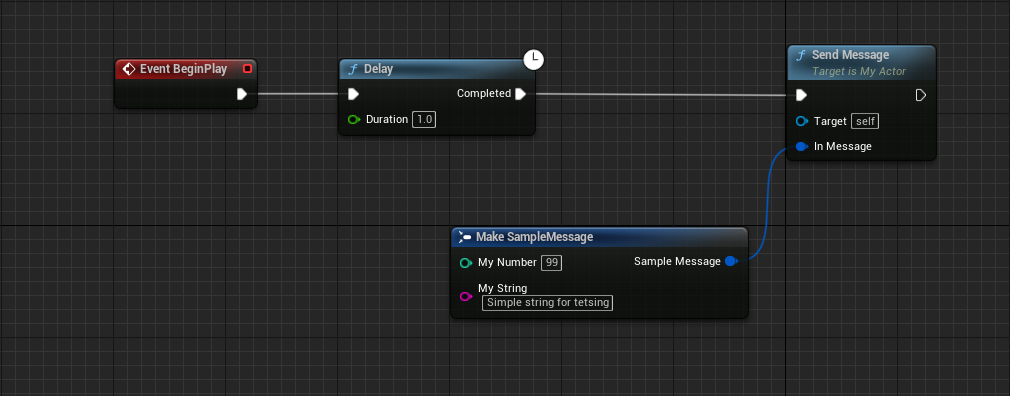1010x396 pixels.
Task: Edit the My Number value field 99
Action: [x=551, y=263]
